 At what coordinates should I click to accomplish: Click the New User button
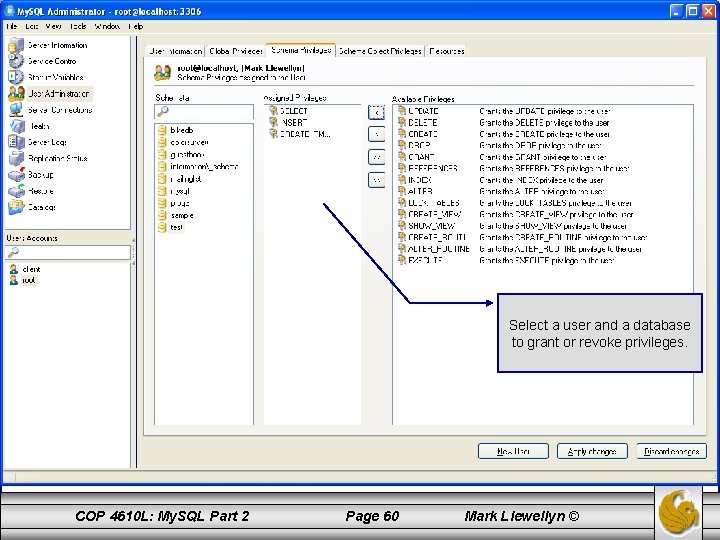[x=513, y=451]
